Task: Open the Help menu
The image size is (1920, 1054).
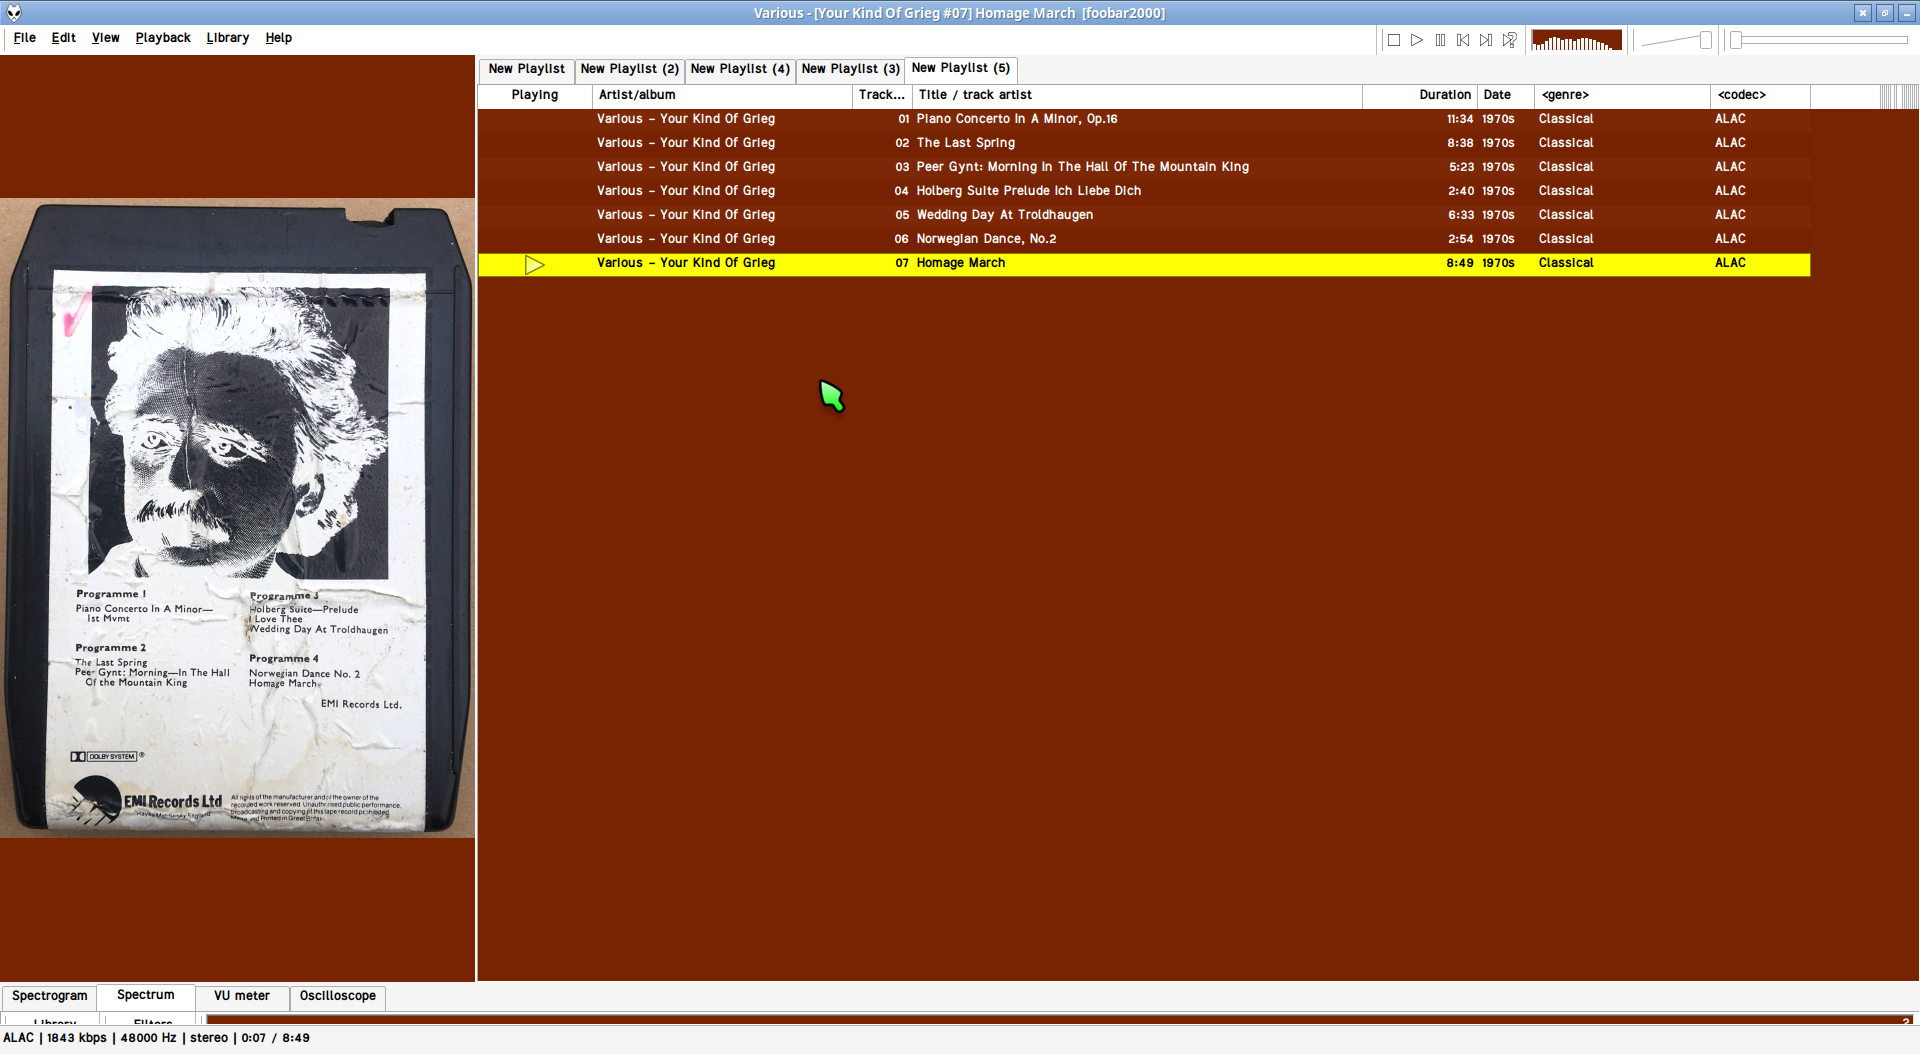Action: (278, 38)
